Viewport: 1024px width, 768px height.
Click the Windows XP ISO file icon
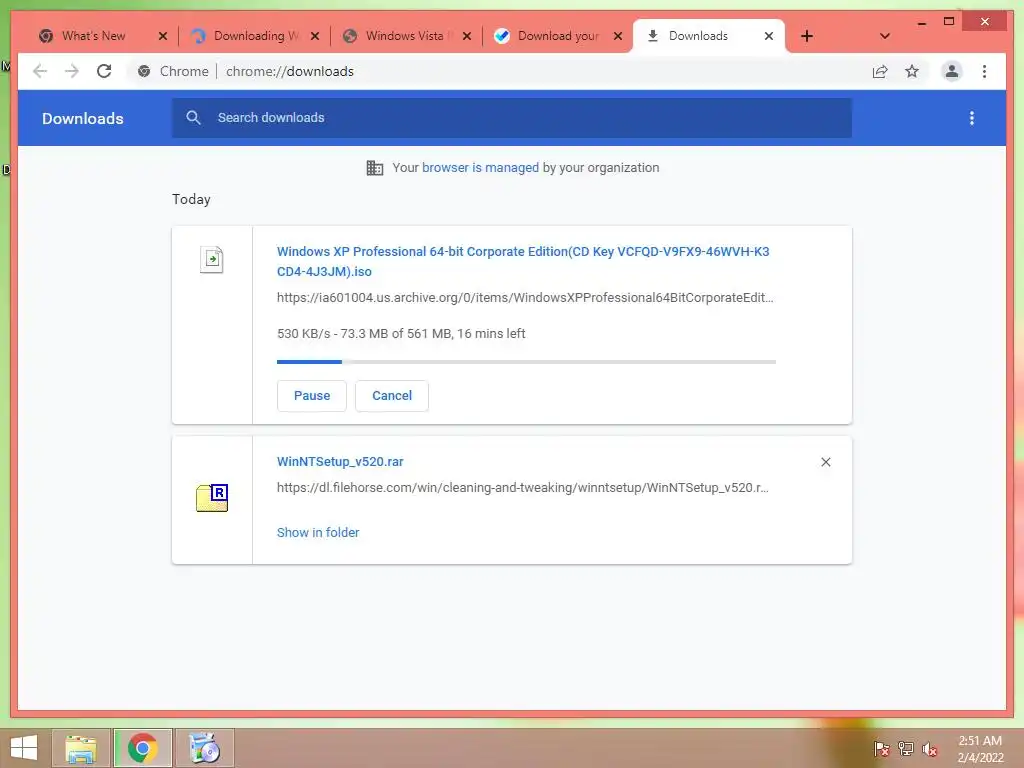212,259
